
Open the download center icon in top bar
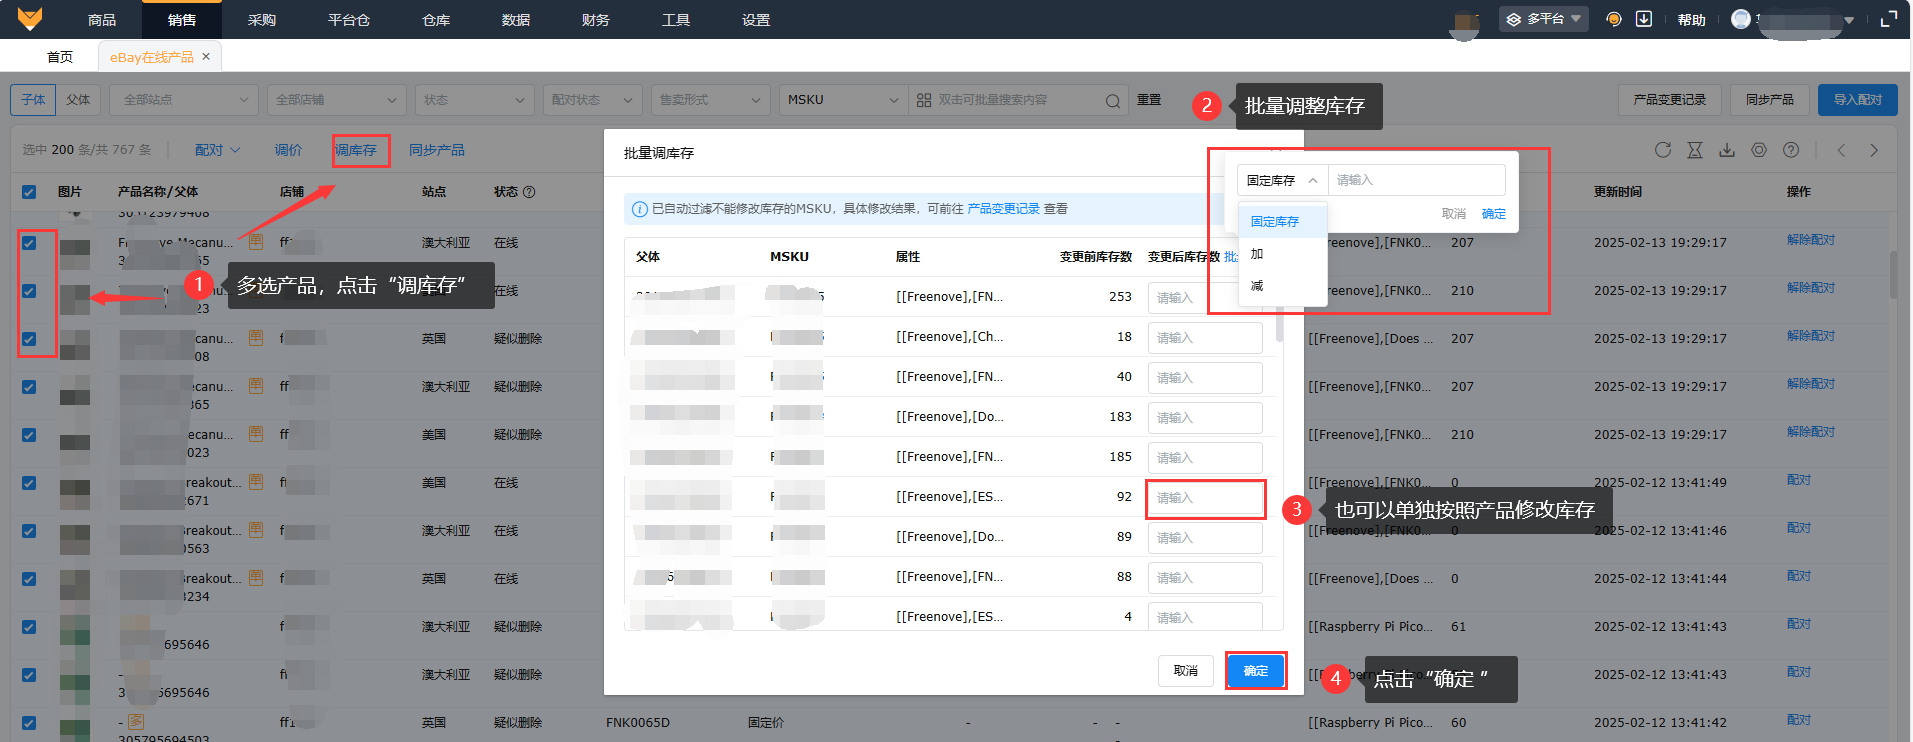1644,19
